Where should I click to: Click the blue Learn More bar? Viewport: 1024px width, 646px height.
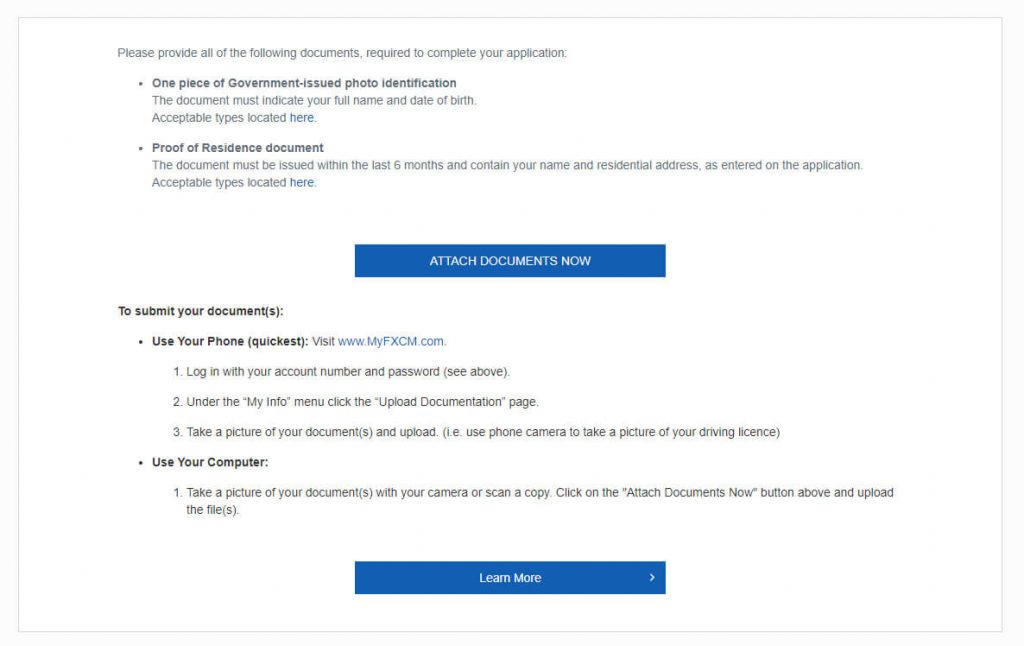[510, 577]
